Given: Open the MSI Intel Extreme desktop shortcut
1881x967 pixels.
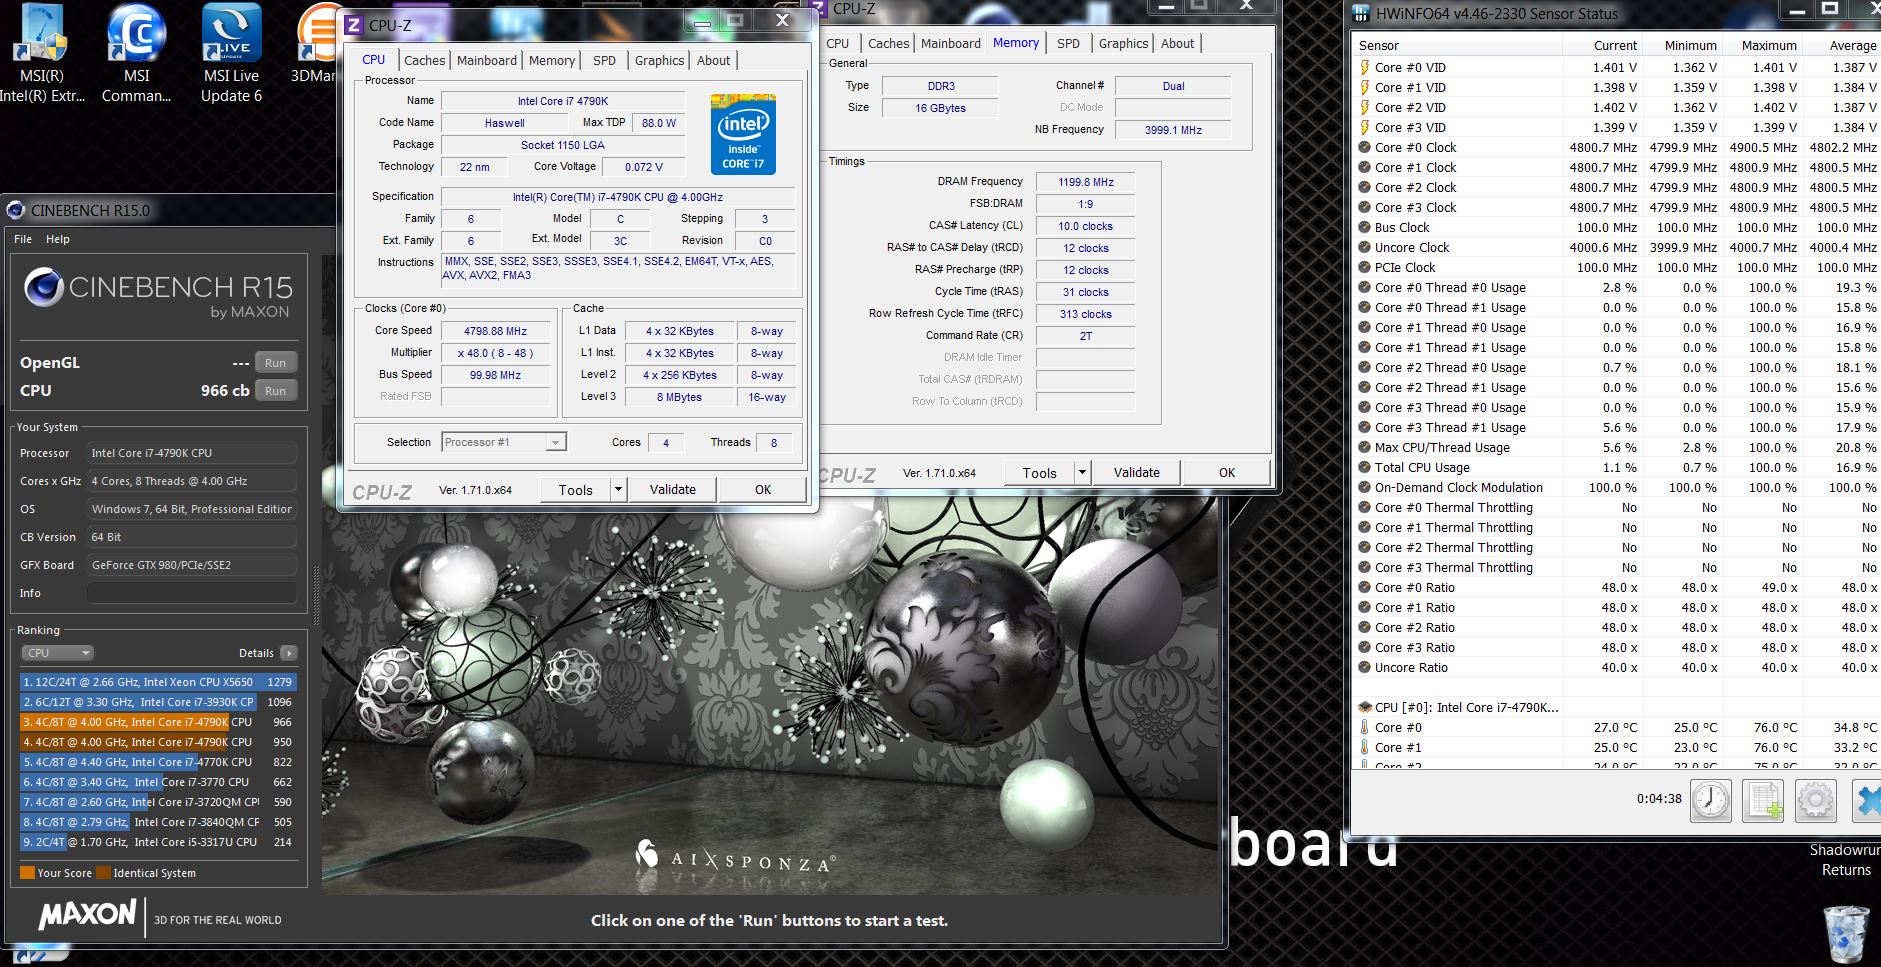Looking at the screenshot, I should click(42, 54).
